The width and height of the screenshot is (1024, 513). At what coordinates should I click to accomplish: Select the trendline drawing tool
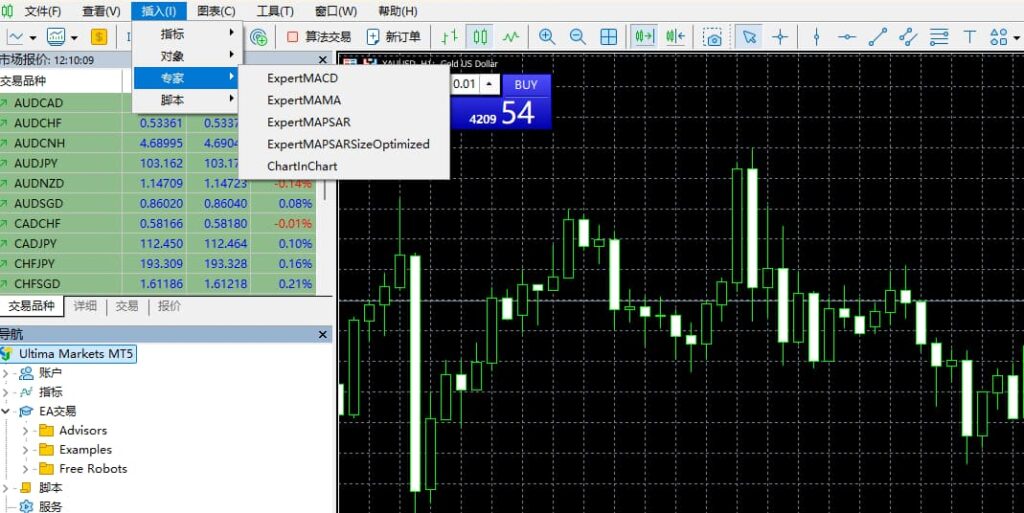coord(878,37)
